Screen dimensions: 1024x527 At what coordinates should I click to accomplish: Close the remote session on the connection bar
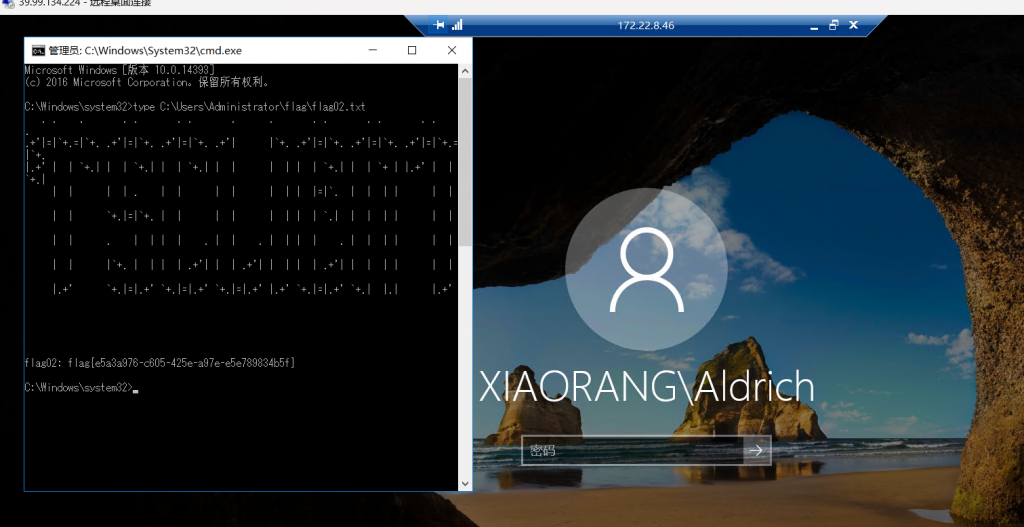(852, 24)
